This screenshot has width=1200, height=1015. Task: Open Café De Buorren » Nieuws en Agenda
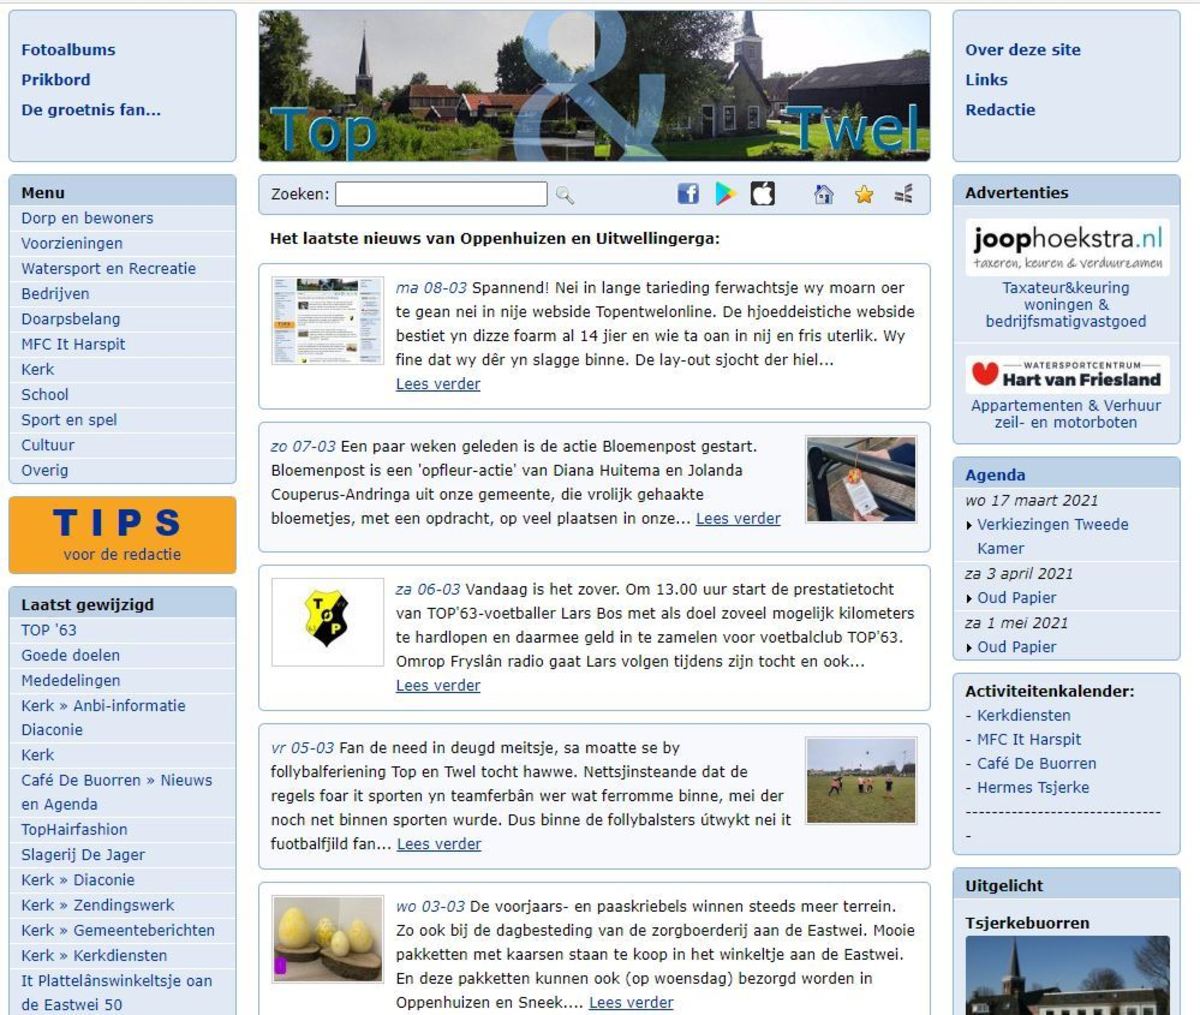click(117, 792)
